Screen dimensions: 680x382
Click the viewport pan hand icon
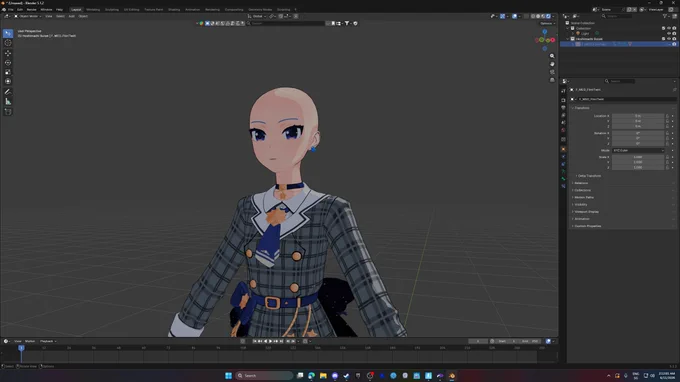[x=552, y=64]
